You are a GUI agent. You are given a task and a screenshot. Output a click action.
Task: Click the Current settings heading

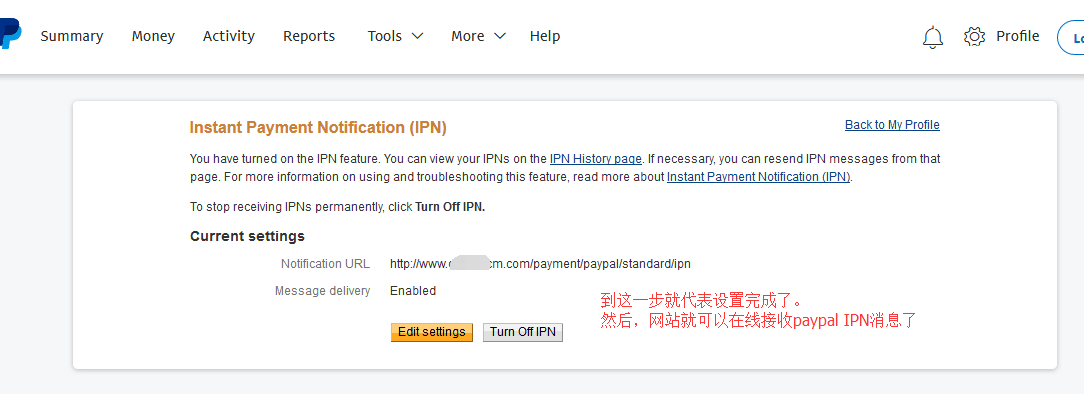(247, 236)
